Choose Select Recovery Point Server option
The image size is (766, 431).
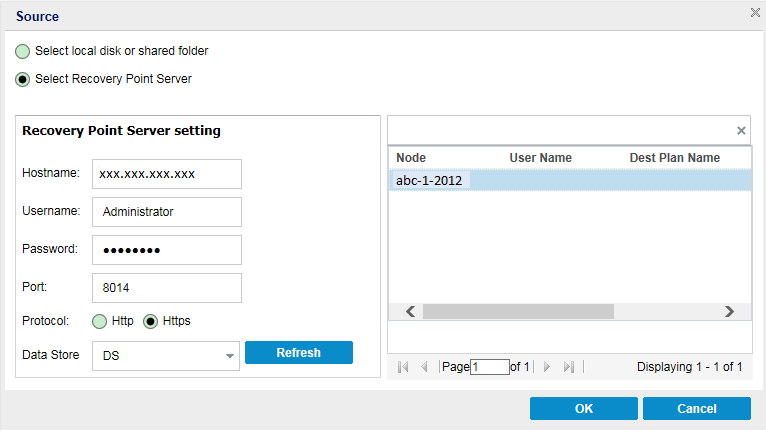22,78
